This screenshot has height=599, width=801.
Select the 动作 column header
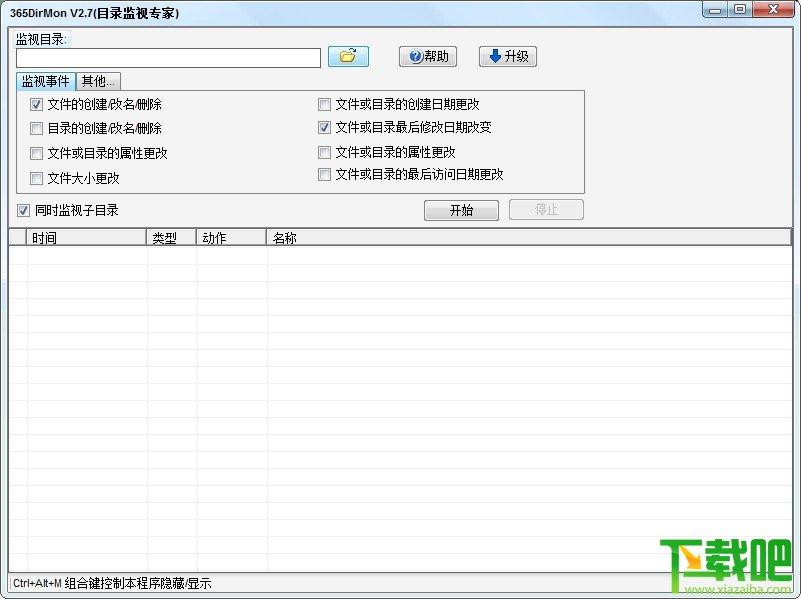[231, 238]
